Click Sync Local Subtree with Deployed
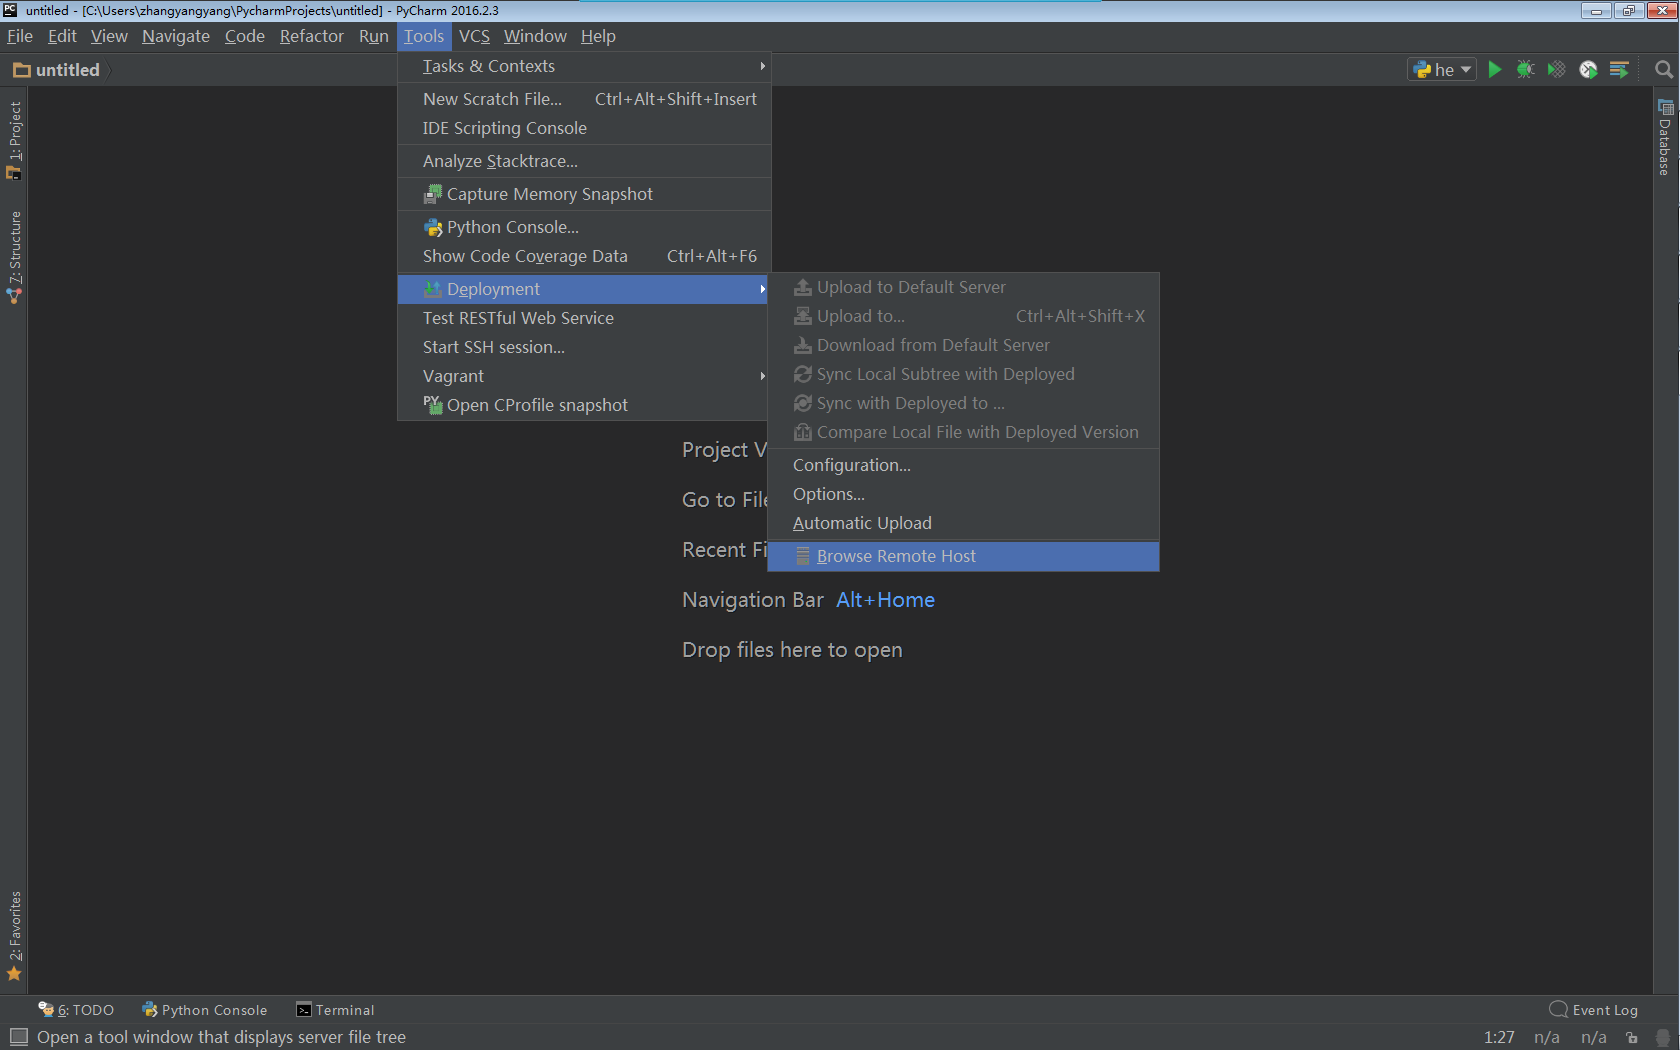Image resolution: width=1680 pixels, height=1050 pixels. tap(963, 374)
